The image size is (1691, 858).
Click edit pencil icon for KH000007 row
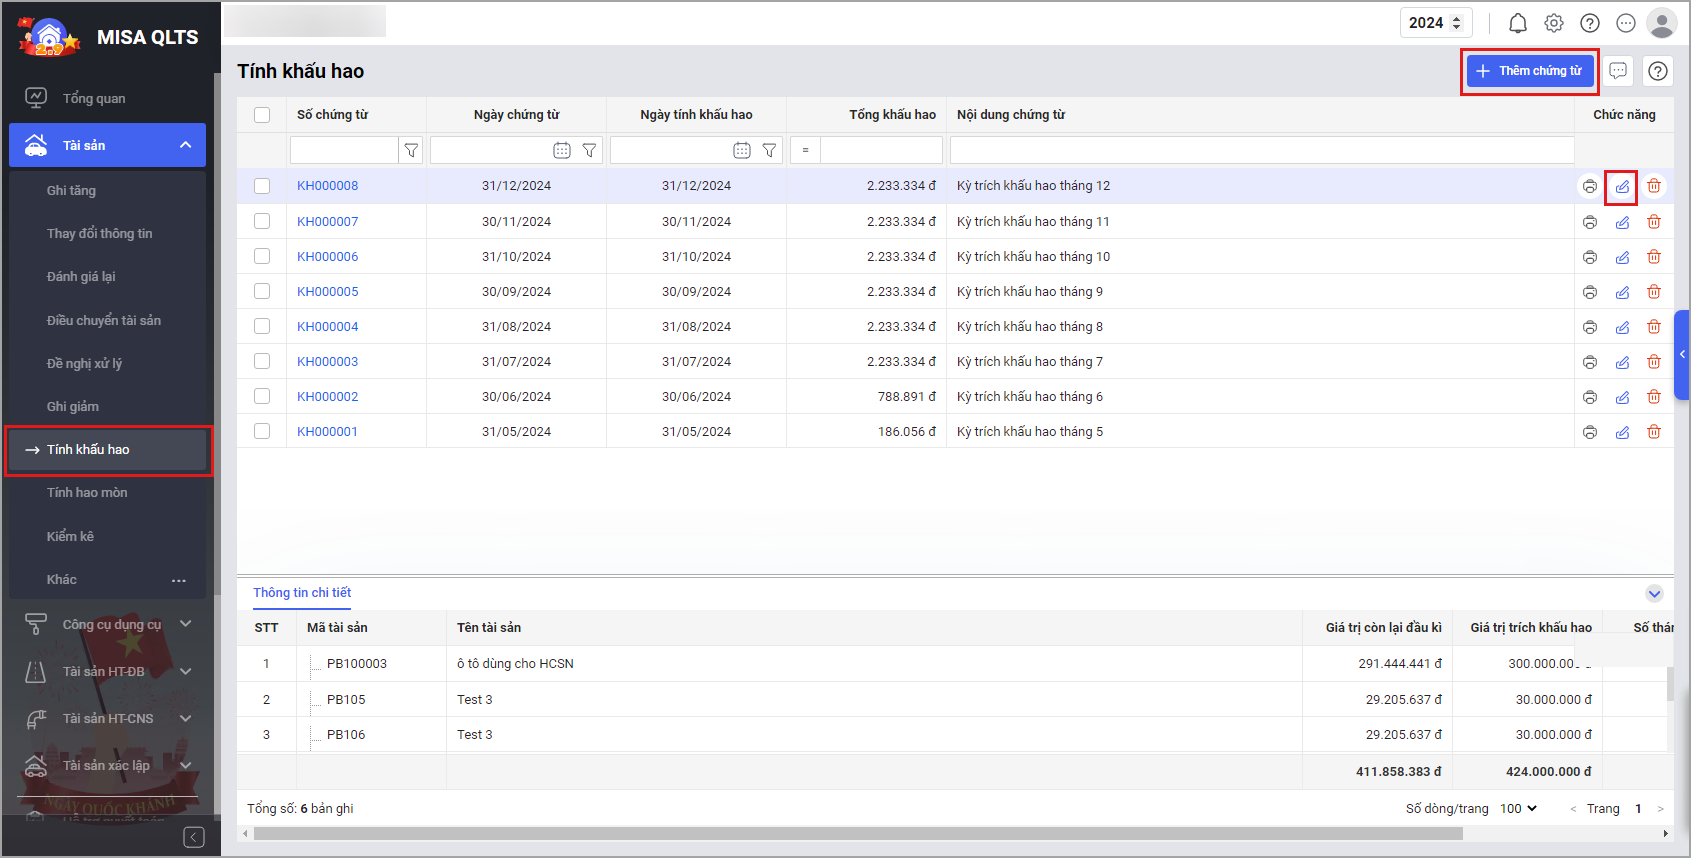(x=1622, y=222)
